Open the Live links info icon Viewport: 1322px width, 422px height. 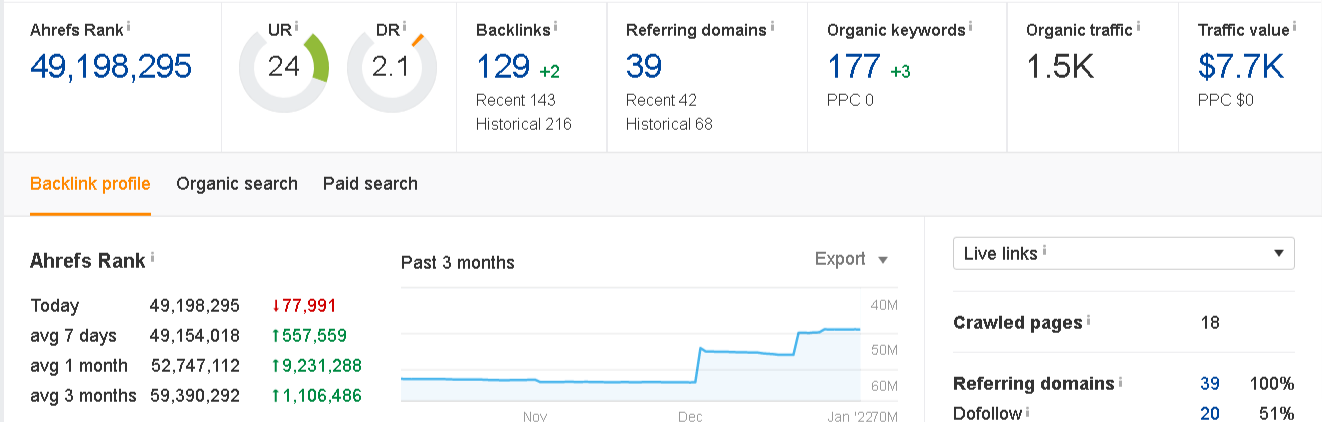coord(1044,251)
